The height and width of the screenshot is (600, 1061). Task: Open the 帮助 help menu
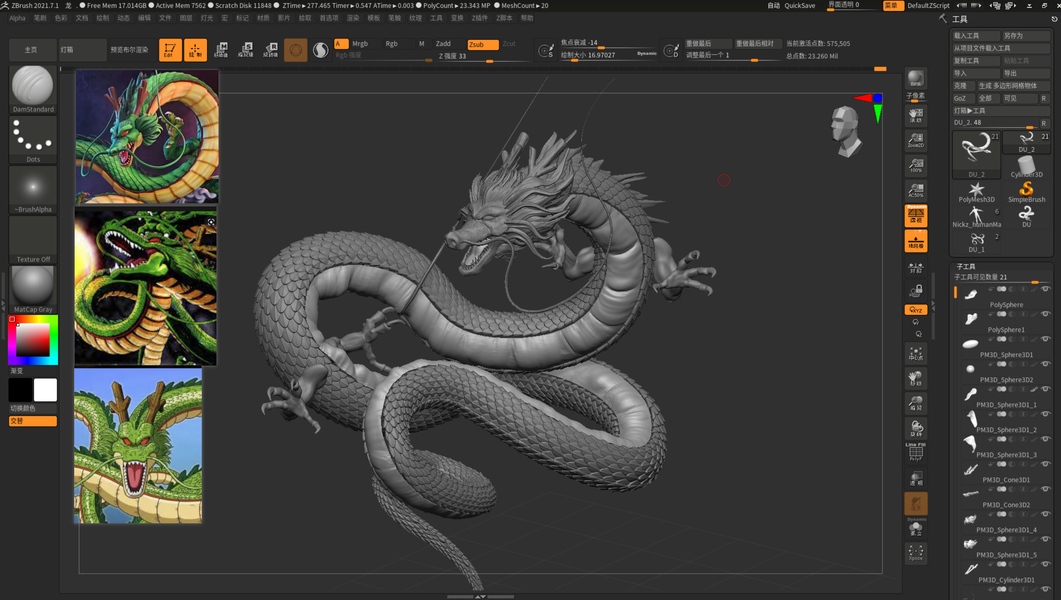[527, 18]
